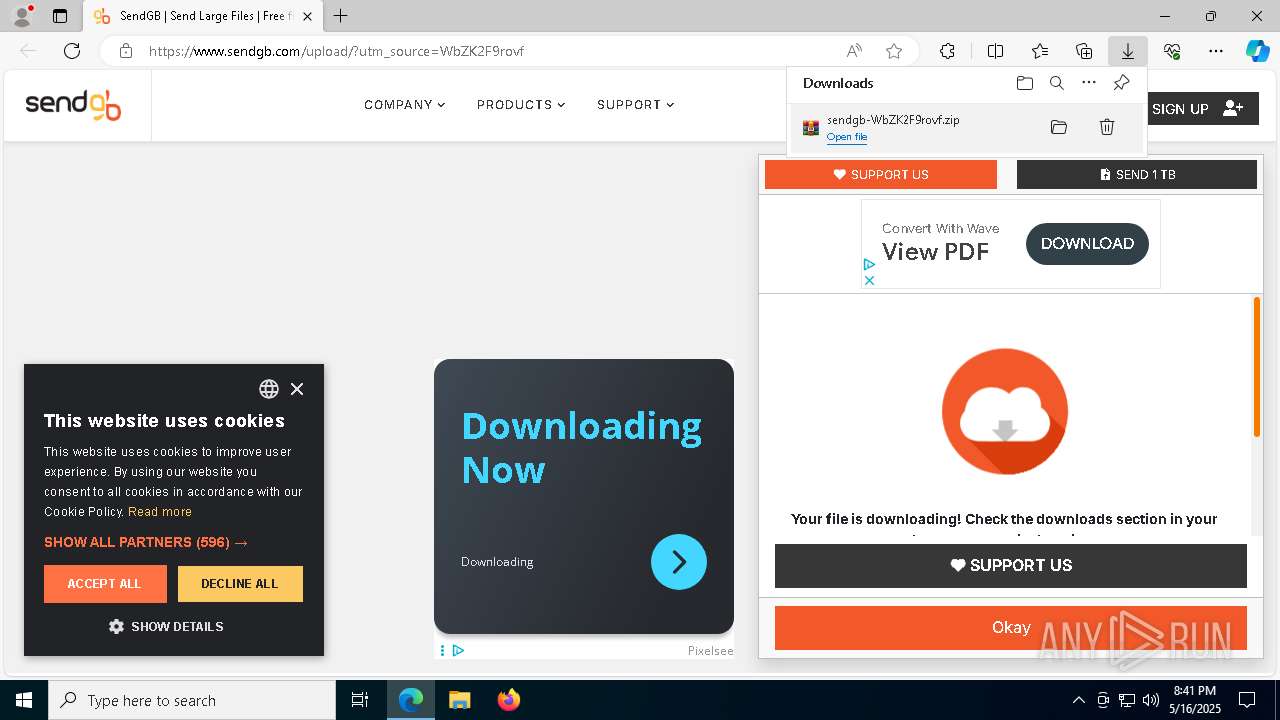Expand the COMPANY menu
The width and height of the screenshot is (1280, 720).
(x=404, y=105)
